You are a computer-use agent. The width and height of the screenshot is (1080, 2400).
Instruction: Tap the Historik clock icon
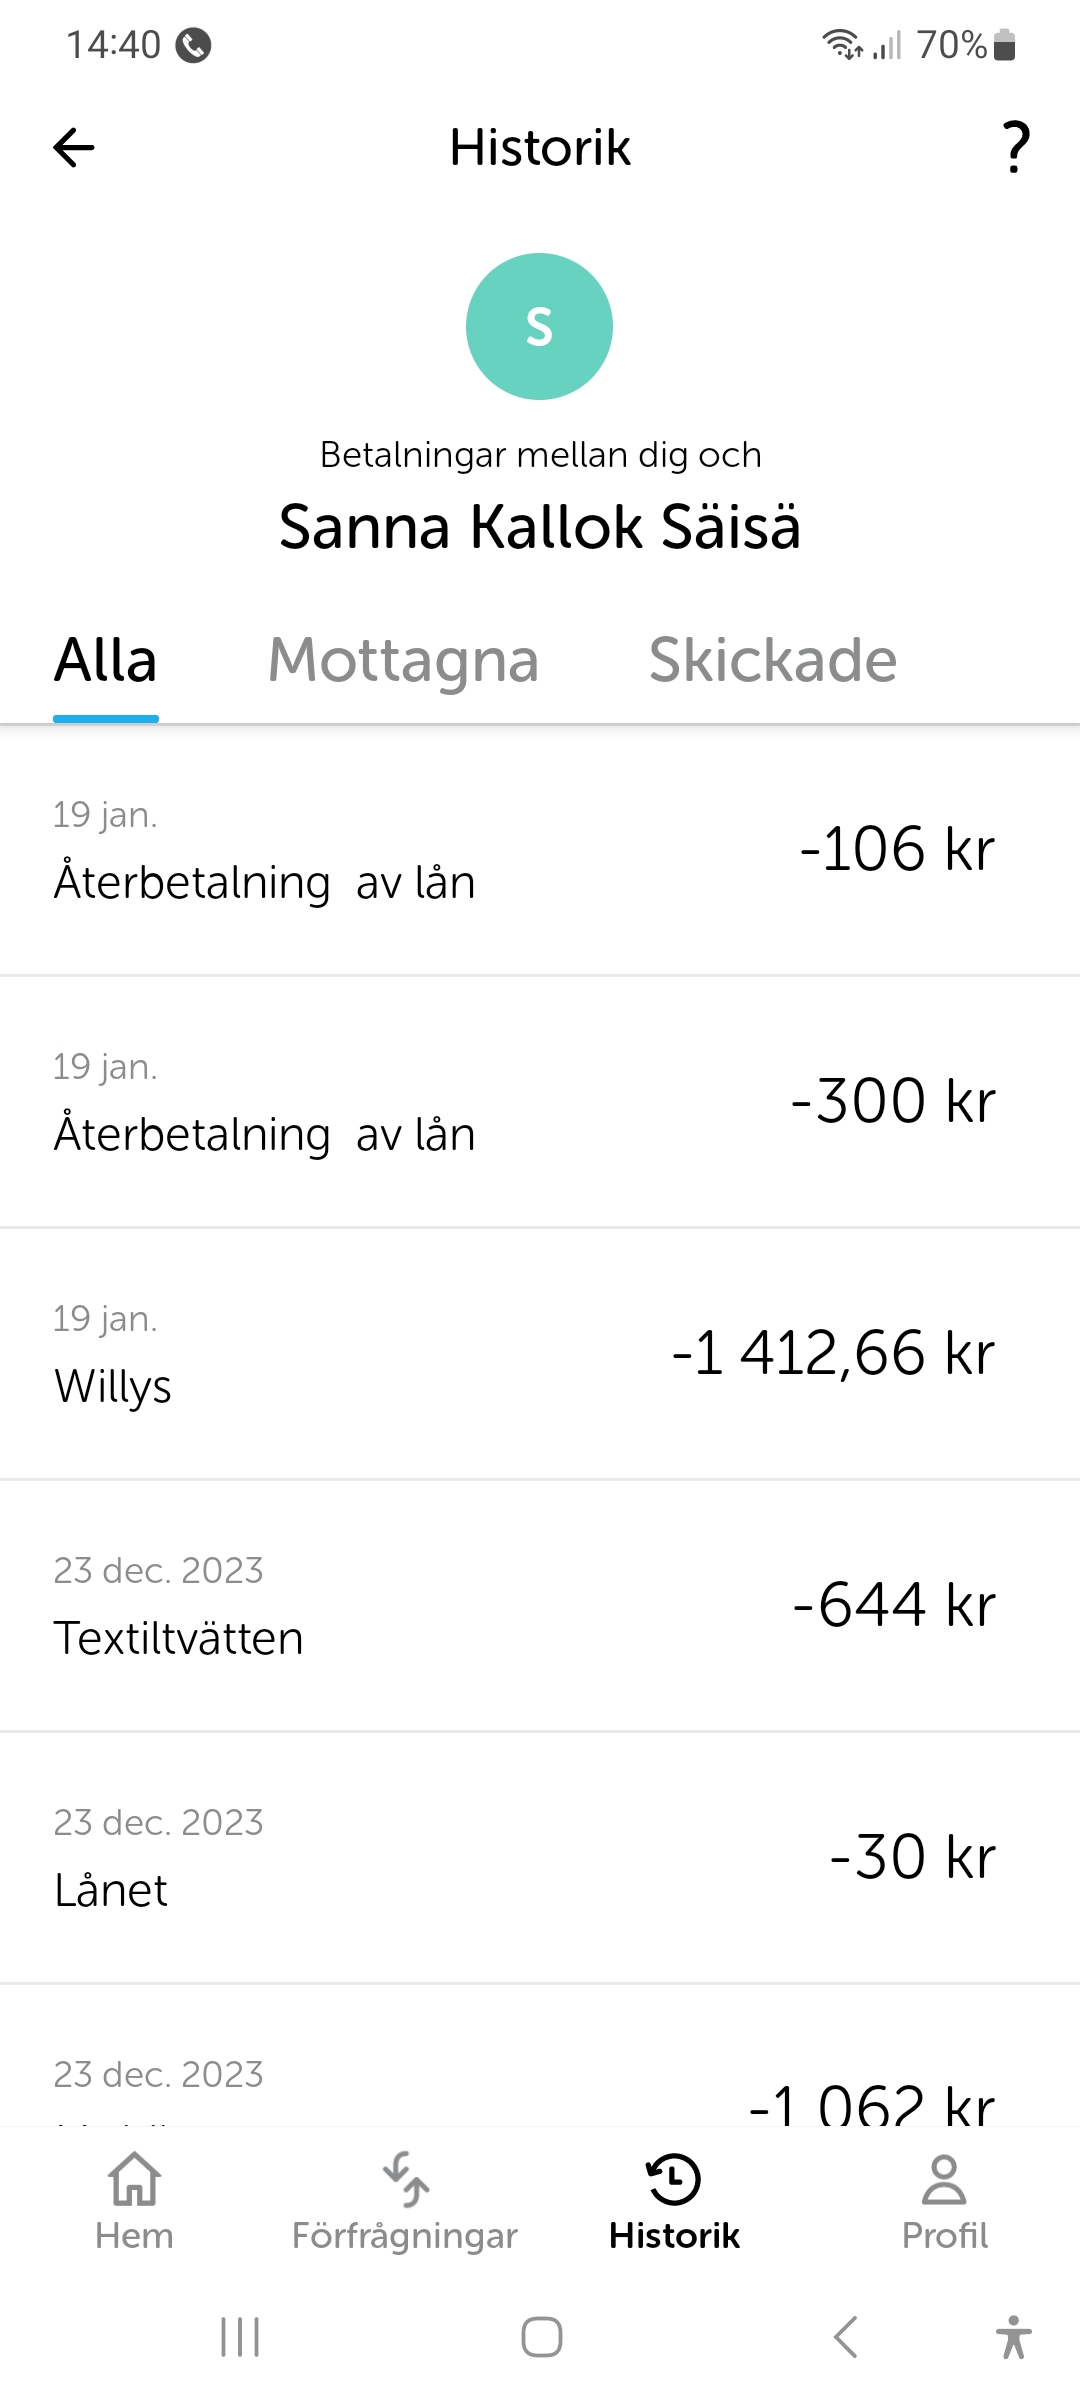(x=674, y=2180)
